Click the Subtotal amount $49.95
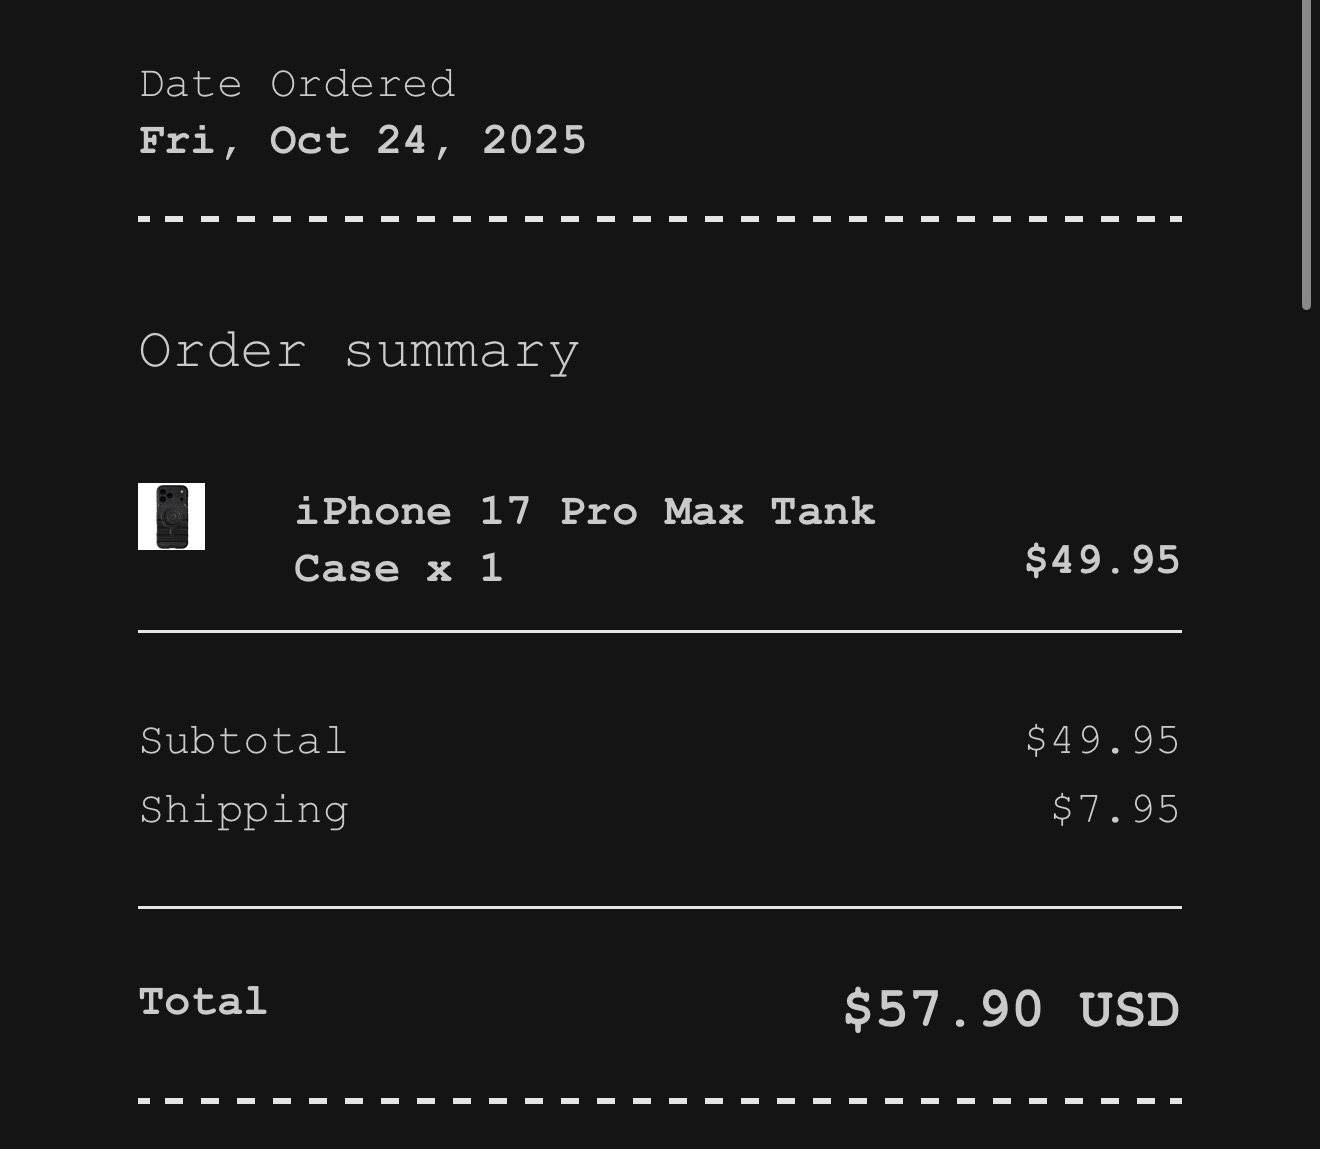Image resolution: width=1320 pixels, height=1149 pixels. point(1102,741)
